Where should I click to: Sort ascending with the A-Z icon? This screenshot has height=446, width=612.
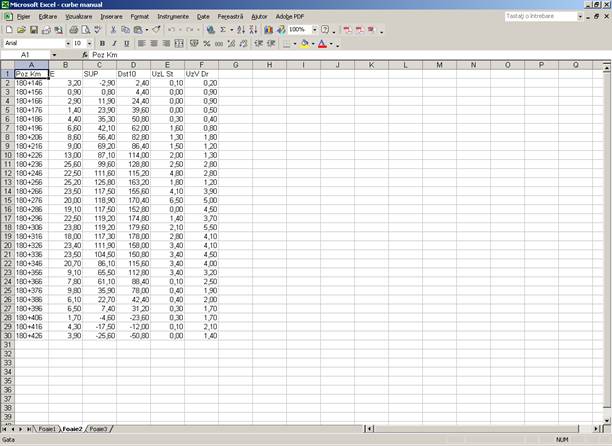click(x=243, y=30)
